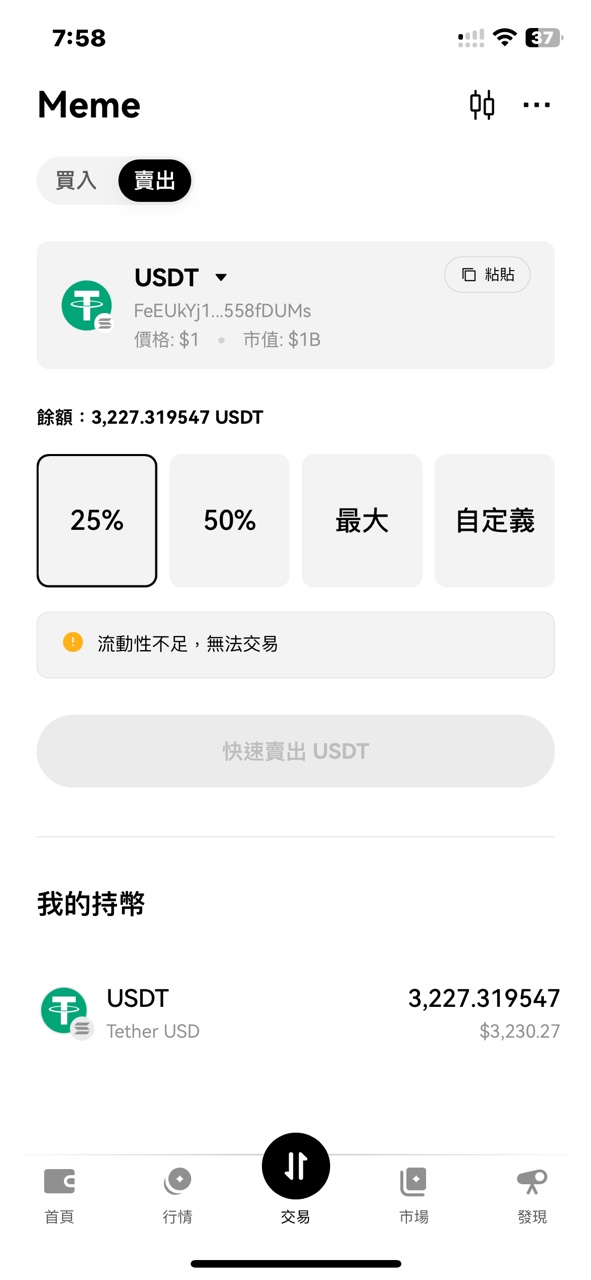Open the candlestick chart settings icon
This screenshot has height=1280, width=591.
[482, 105]
